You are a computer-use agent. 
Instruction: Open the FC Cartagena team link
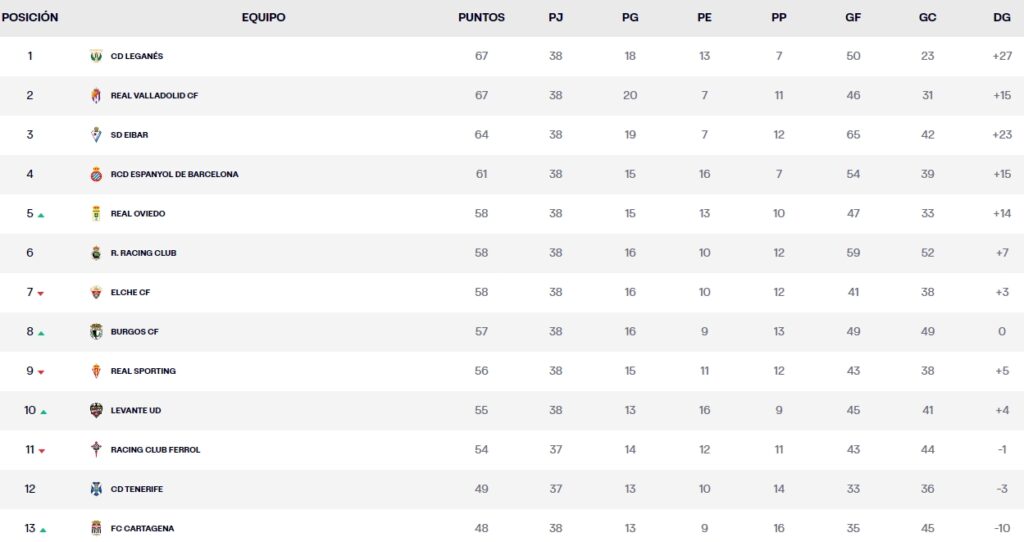(x=142, y=528)
